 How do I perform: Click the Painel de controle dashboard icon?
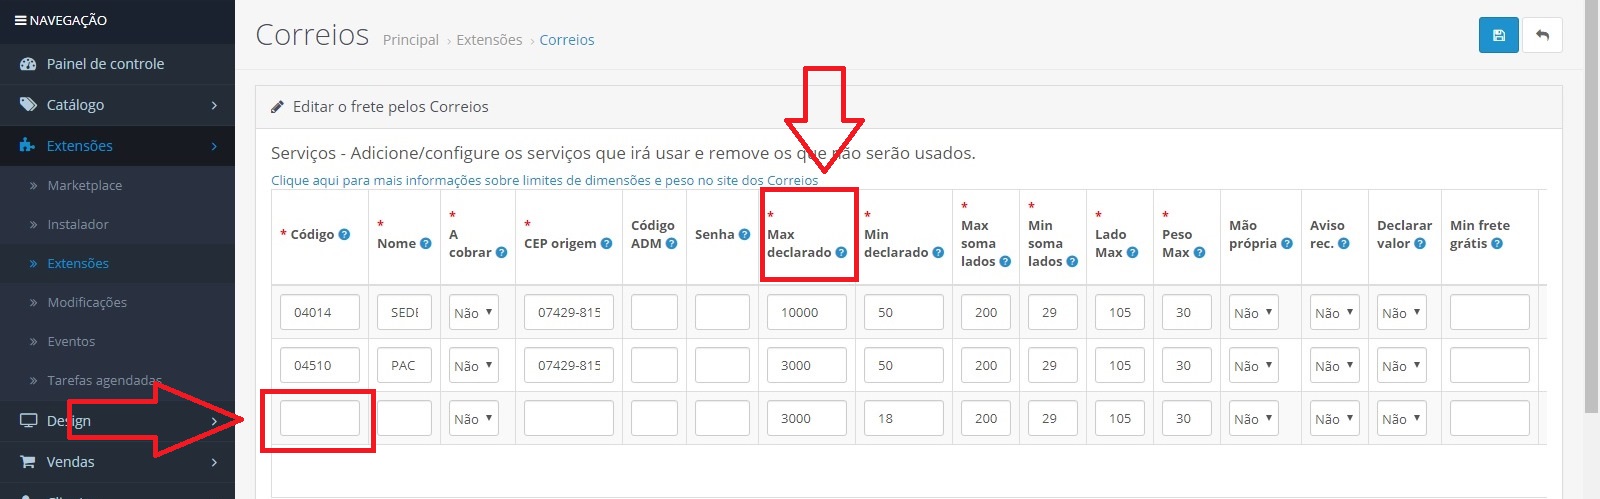point(28,63)
